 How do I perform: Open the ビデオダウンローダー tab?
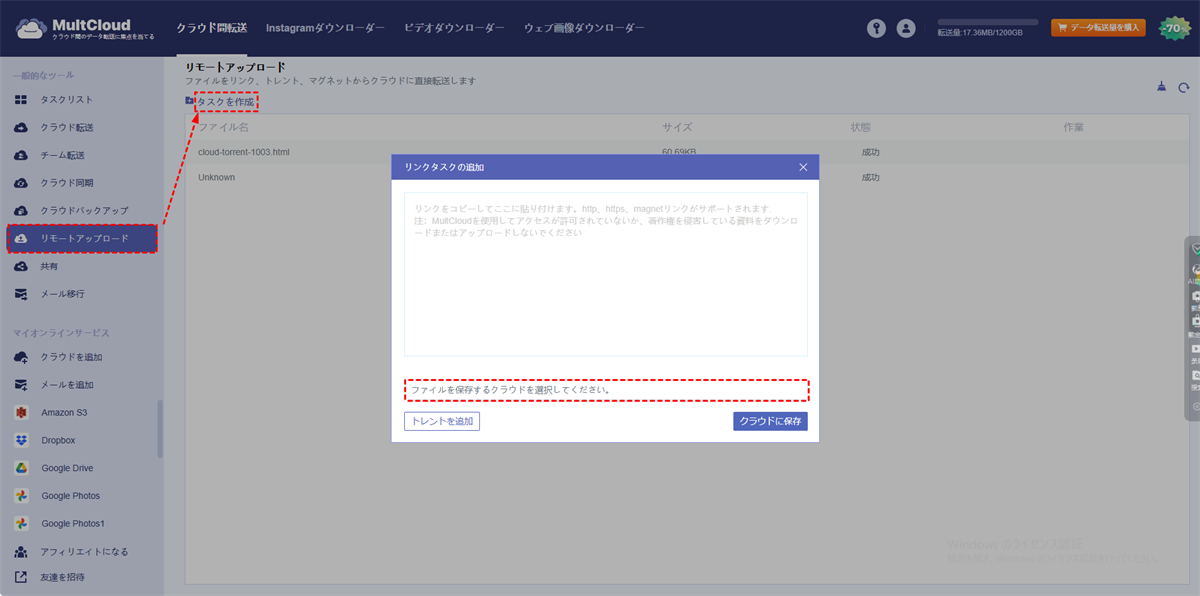(454, 29)
